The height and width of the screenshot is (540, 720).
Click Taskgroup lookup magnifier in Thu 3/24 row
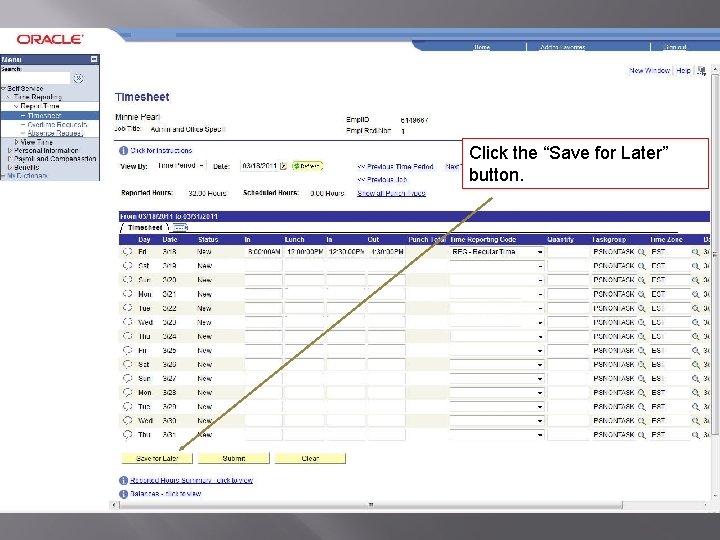(641, 336)
